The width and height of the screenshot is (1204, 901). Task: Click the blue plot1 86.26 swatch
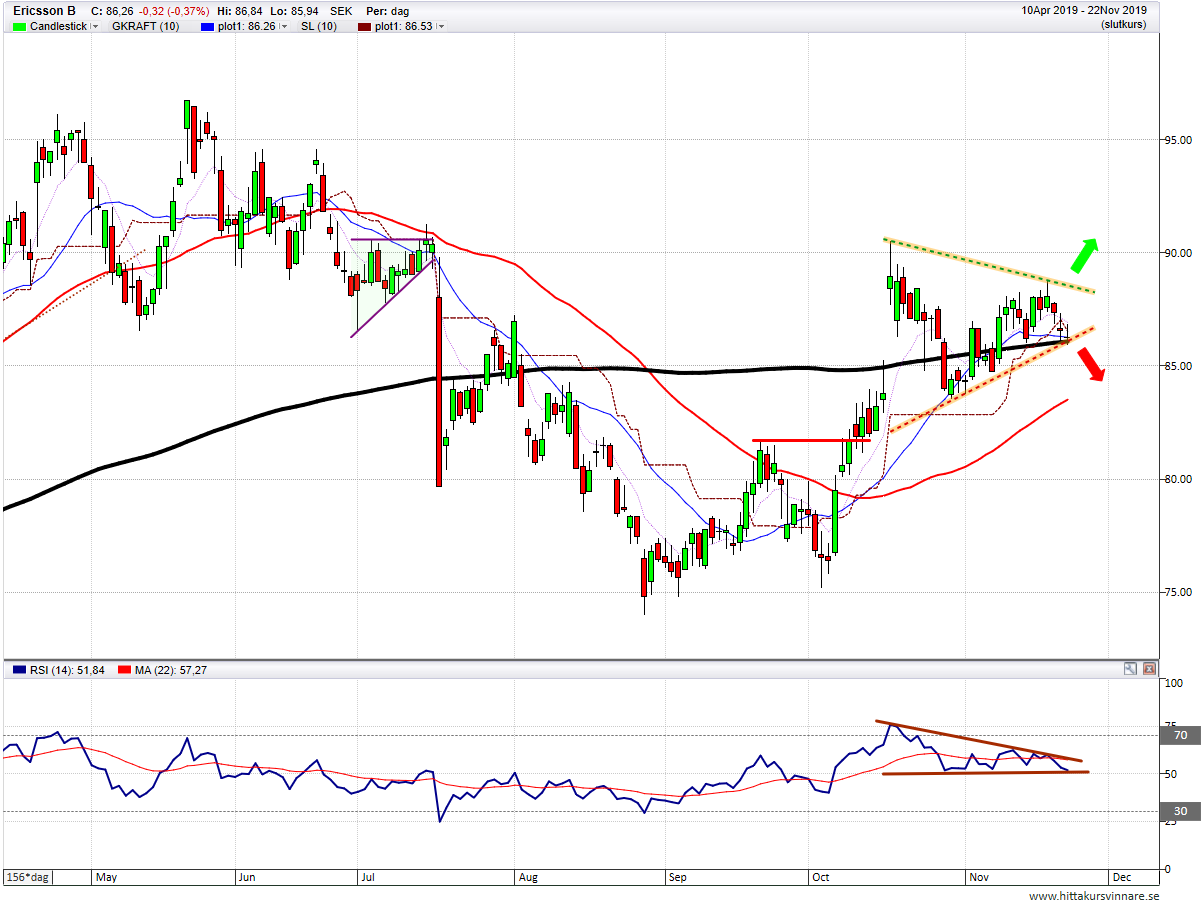208,26
